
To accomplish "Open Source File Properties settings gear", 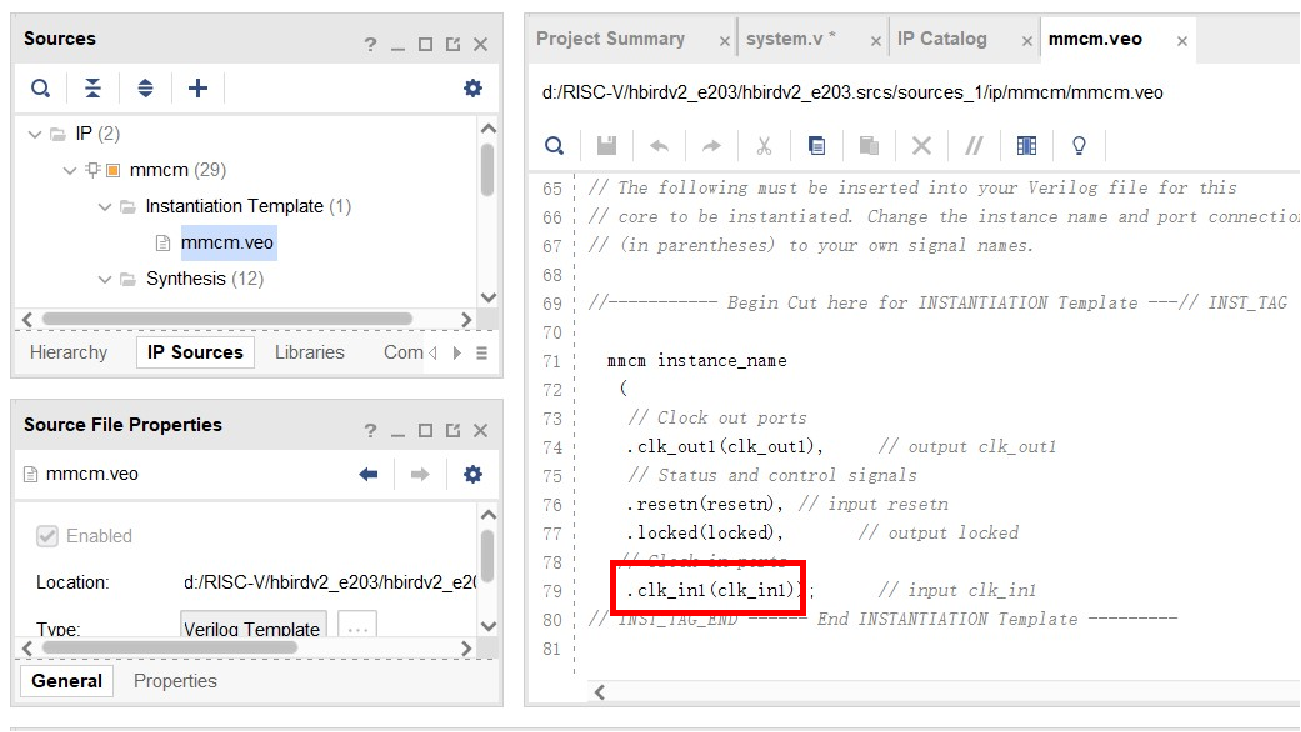I will (x=473, y=474).
